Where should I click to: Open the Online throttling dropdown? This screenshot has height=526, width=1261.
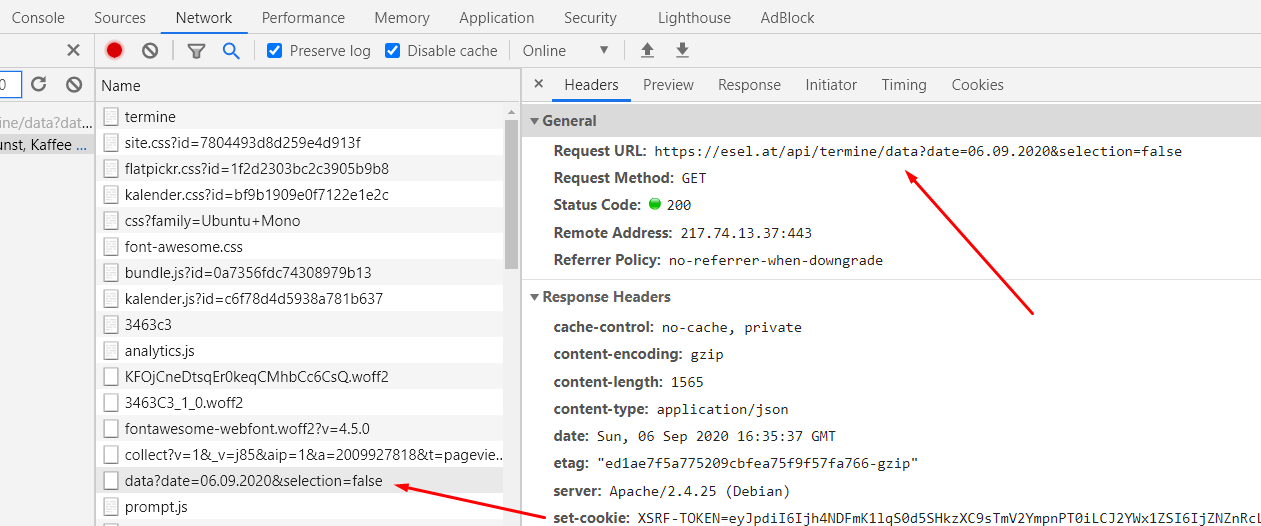tap(565, 50)
